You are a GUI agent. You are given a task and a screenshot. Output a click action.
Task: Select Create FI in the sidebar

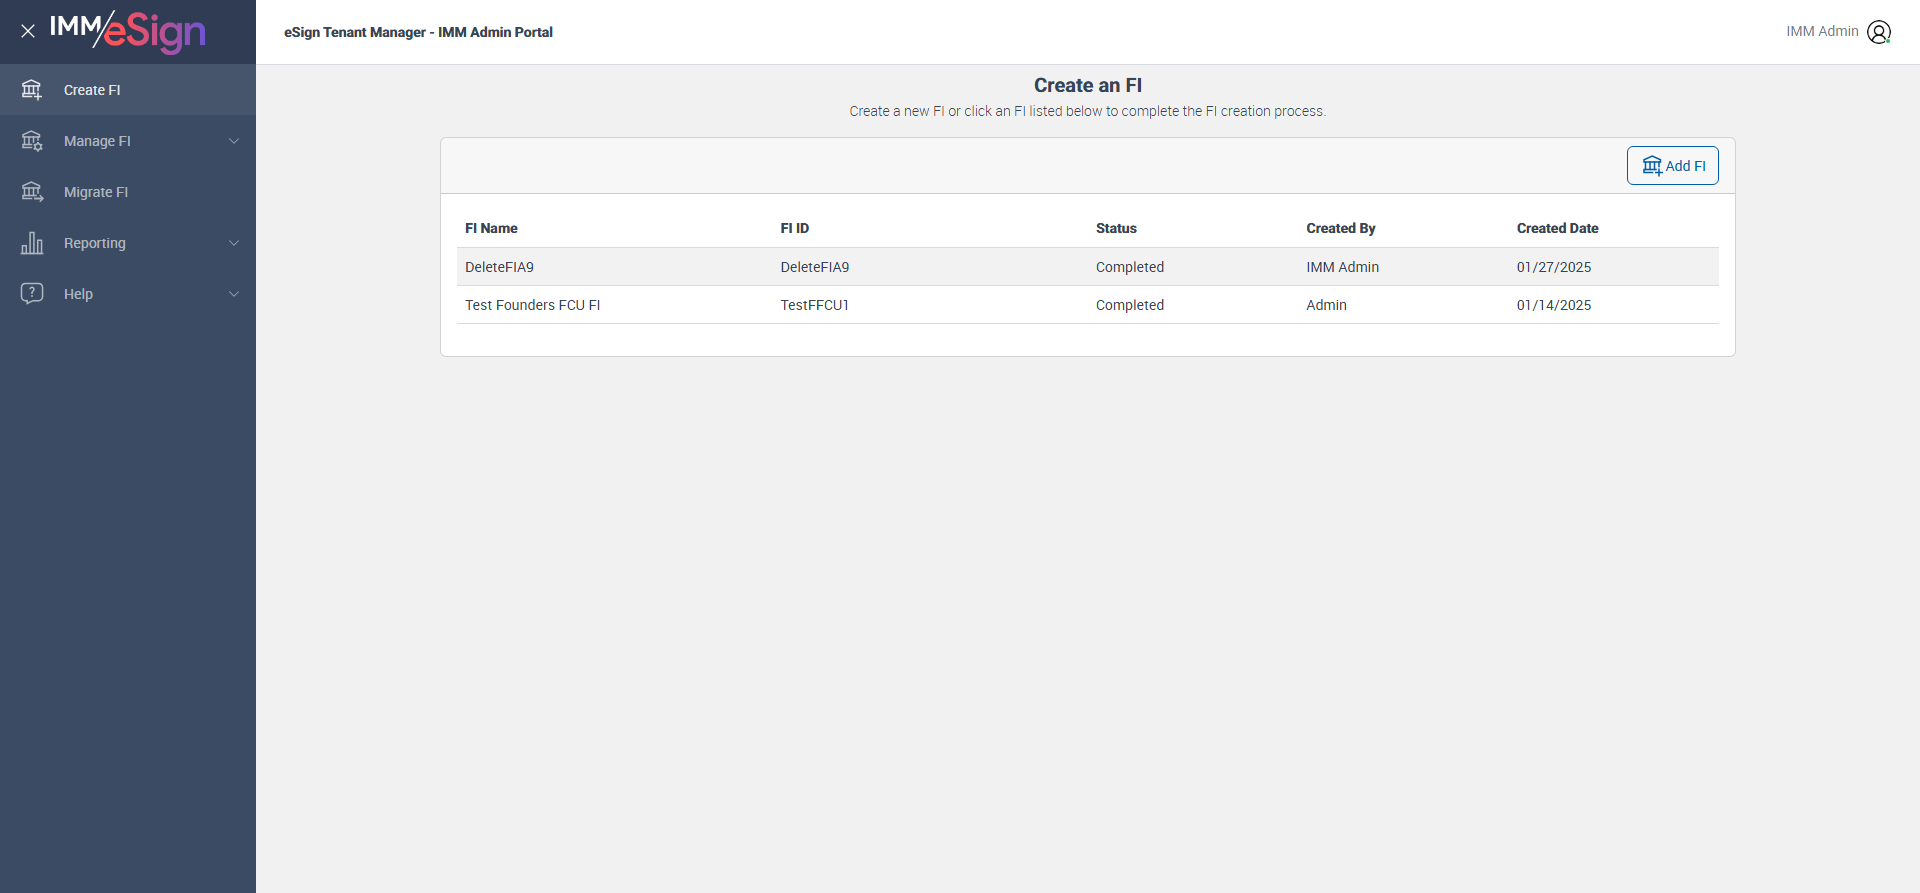tap(92, 90)
